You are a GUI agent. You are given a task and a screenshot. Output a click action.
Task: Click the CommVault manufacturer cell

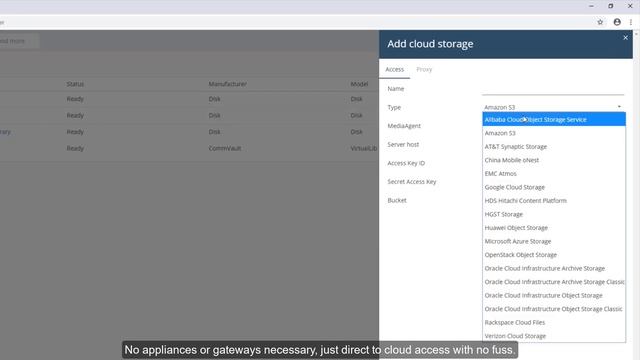coord(225,148)
